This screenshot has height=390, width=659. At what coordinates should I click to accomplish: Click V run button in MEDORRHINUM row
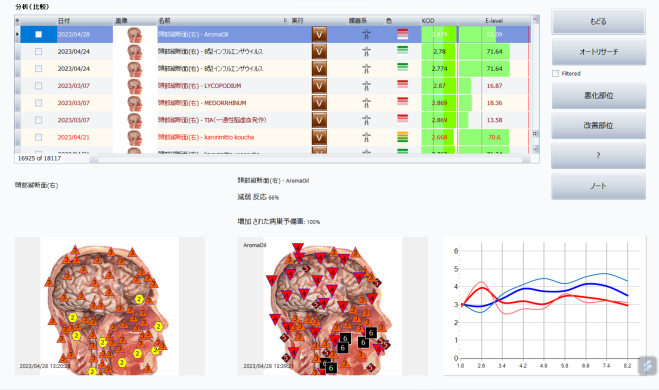tap(319, 103)
